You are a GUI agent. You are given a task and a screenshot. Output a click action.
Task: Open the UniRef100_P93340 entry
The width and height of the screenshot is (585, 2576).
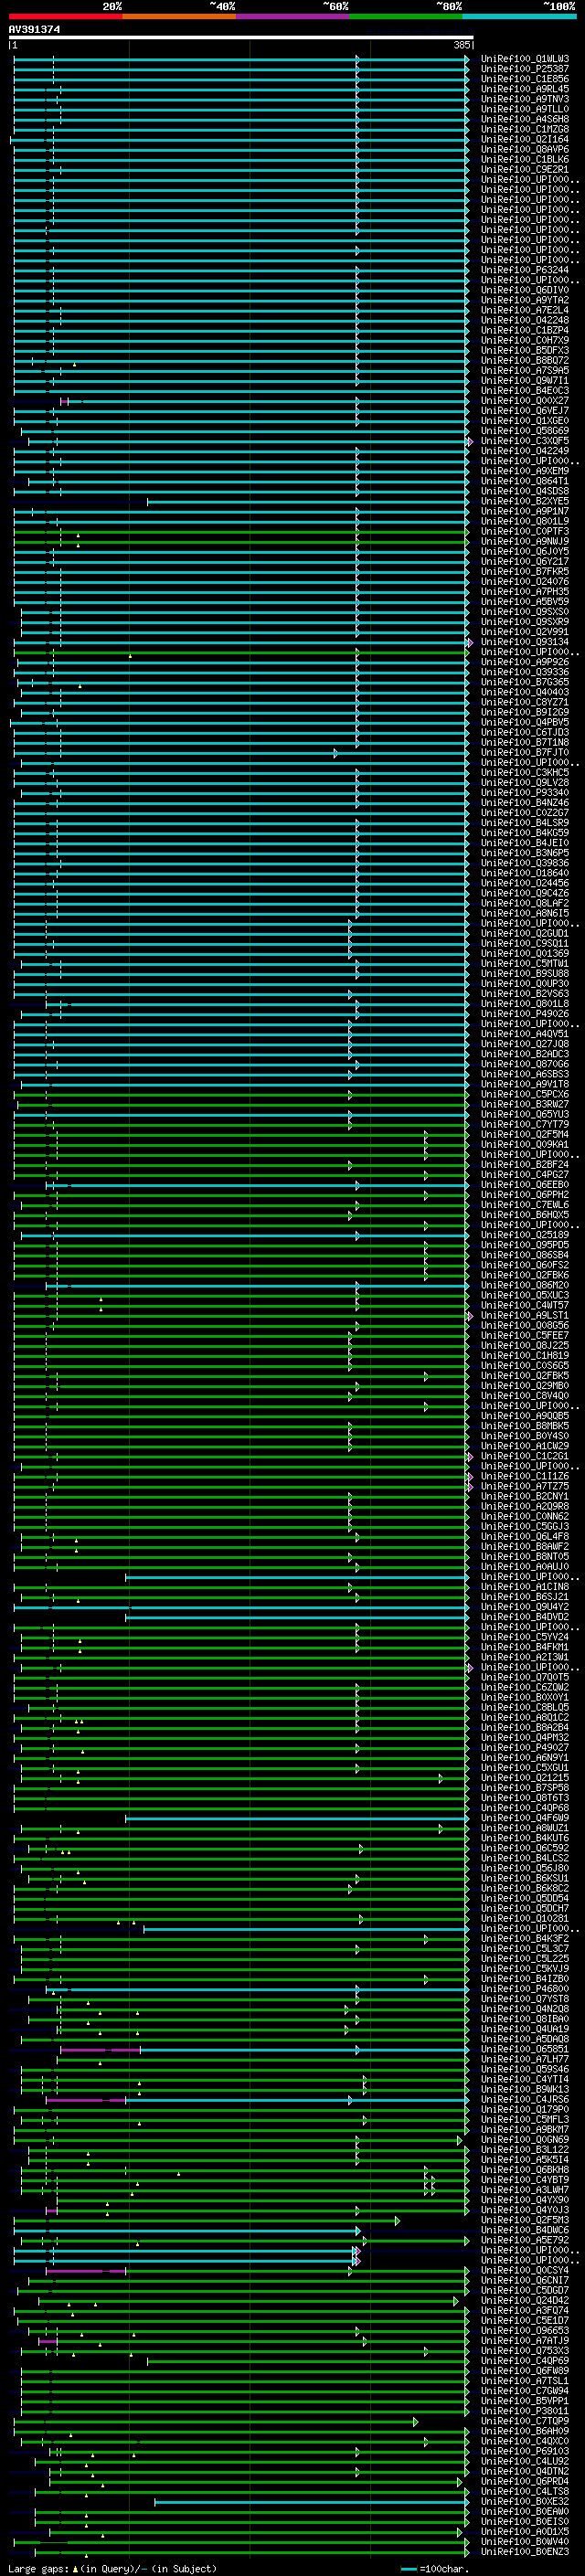[x=525, y=793]
